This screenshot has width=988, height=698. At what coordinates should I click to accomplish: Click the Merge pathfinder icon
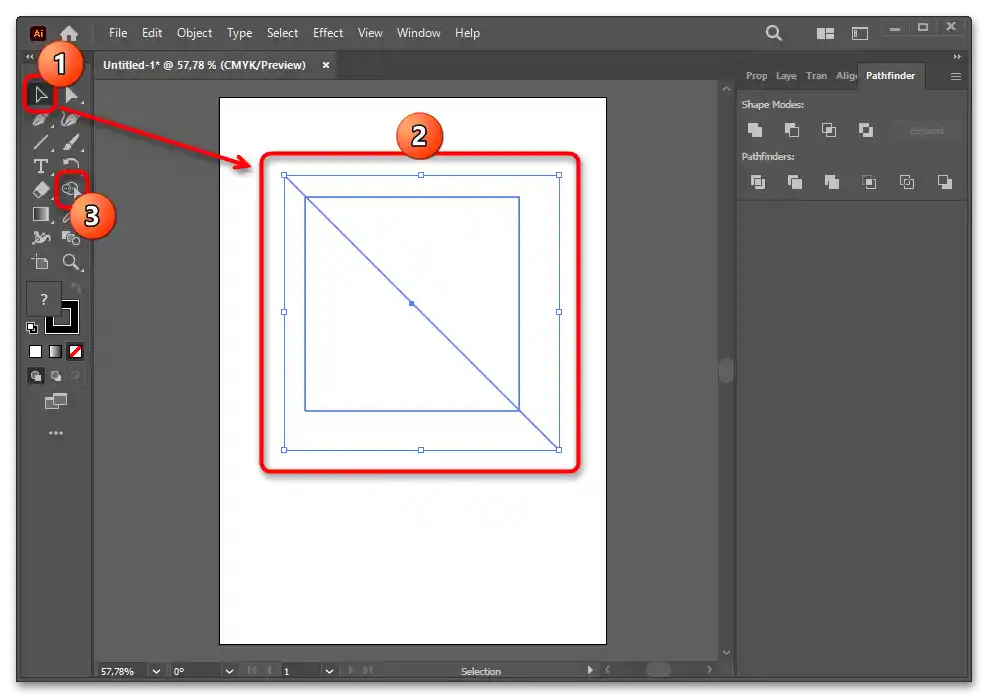832,182
